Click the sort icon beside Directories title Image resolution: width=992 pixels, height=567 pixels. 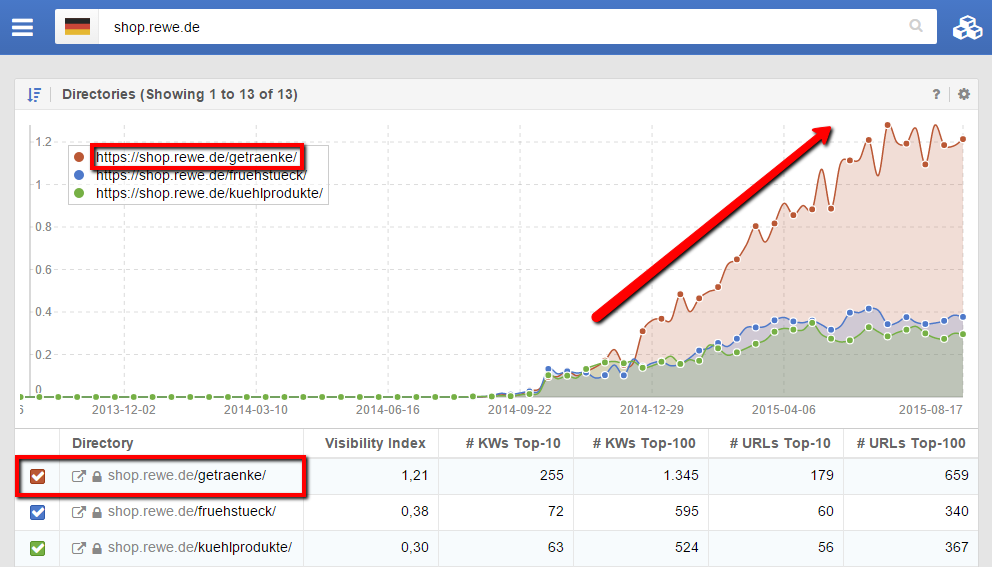(35, 94)
